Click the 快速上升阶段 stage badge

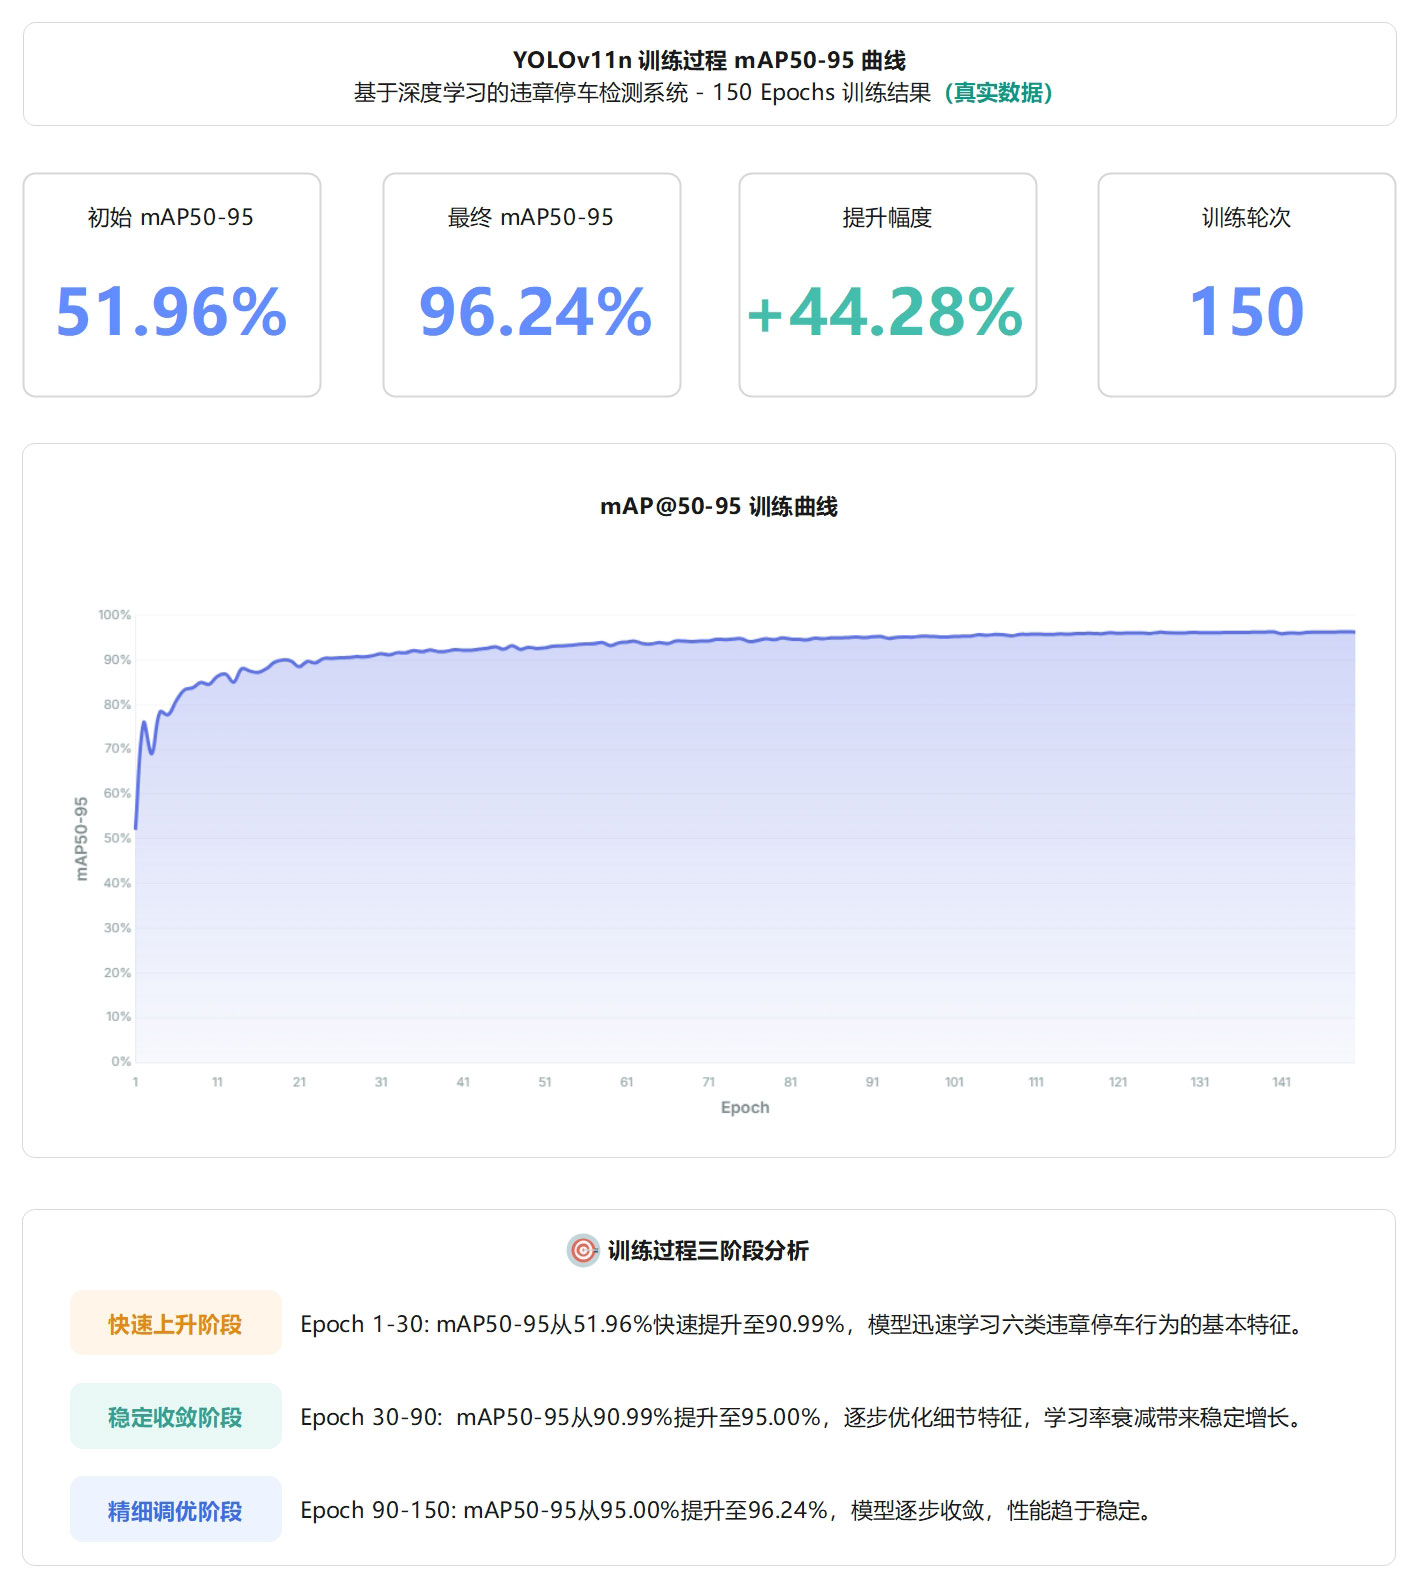point(175,1324)
